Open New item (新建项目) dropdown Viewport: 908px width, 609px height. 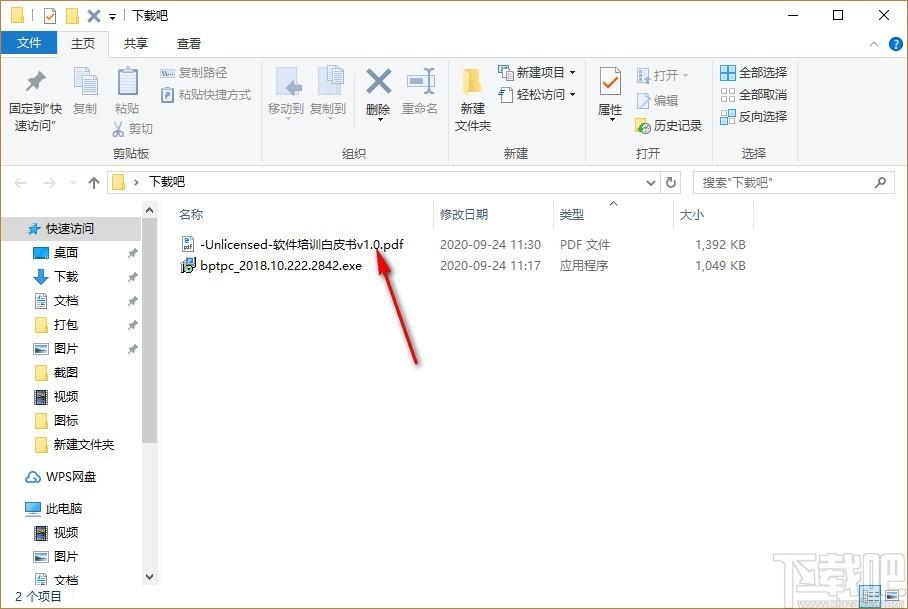[537, 72]
